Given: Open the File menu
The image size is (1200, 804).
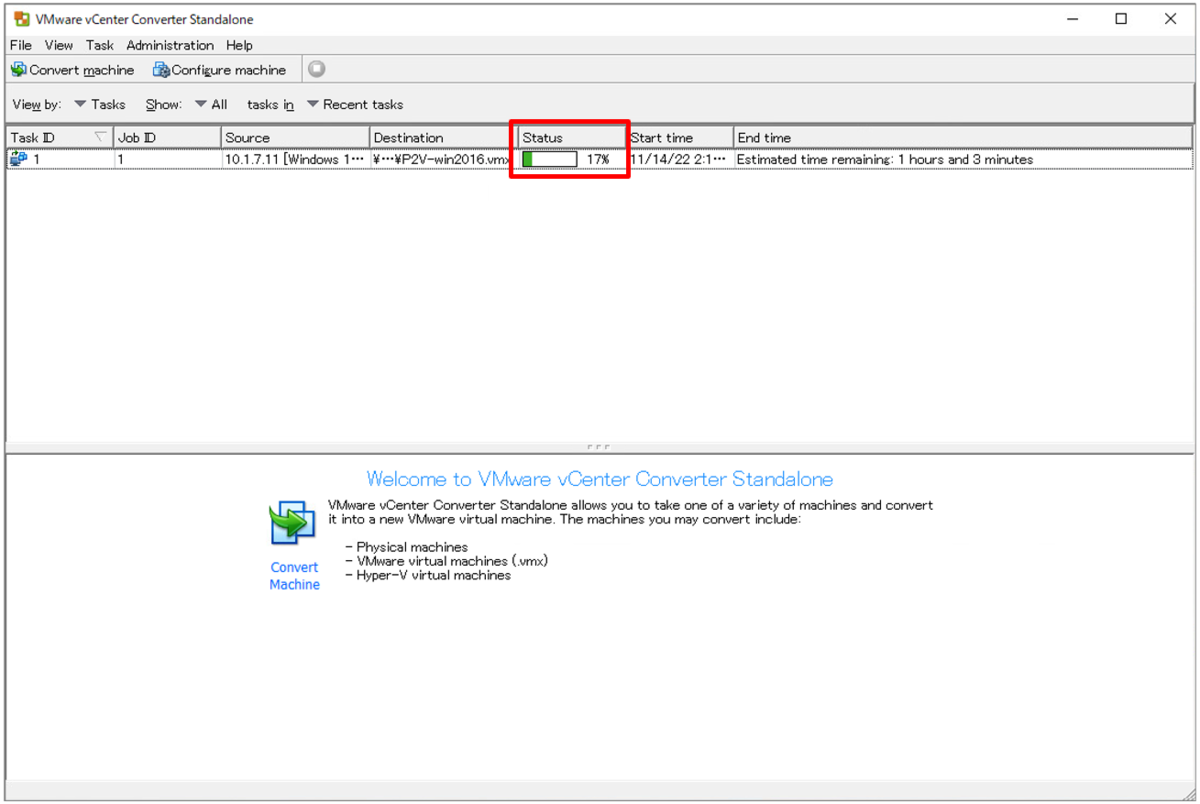Looking at the screenshot, I should coord(21,45).
